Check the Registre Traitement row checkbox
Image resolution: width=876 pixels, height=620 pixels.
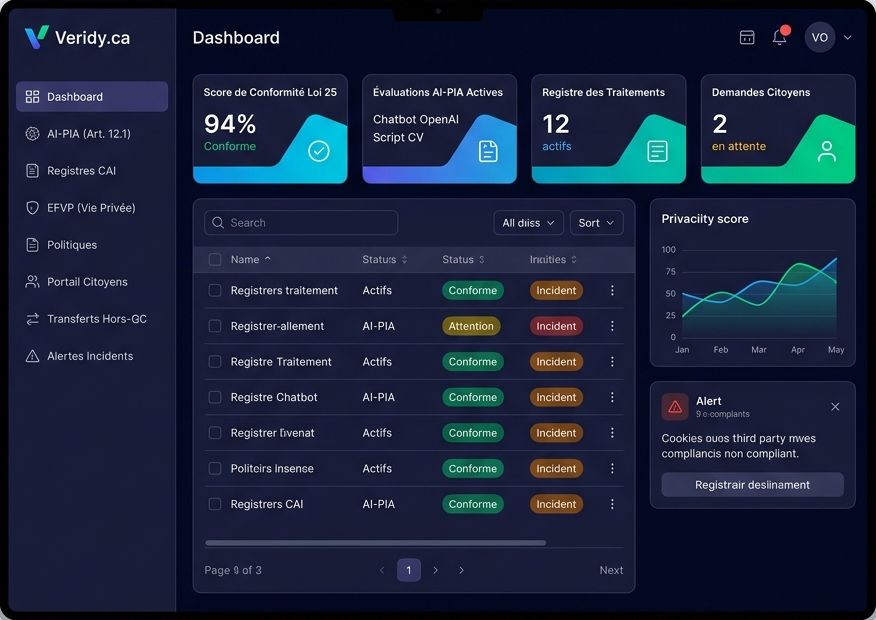click(215, 362)
